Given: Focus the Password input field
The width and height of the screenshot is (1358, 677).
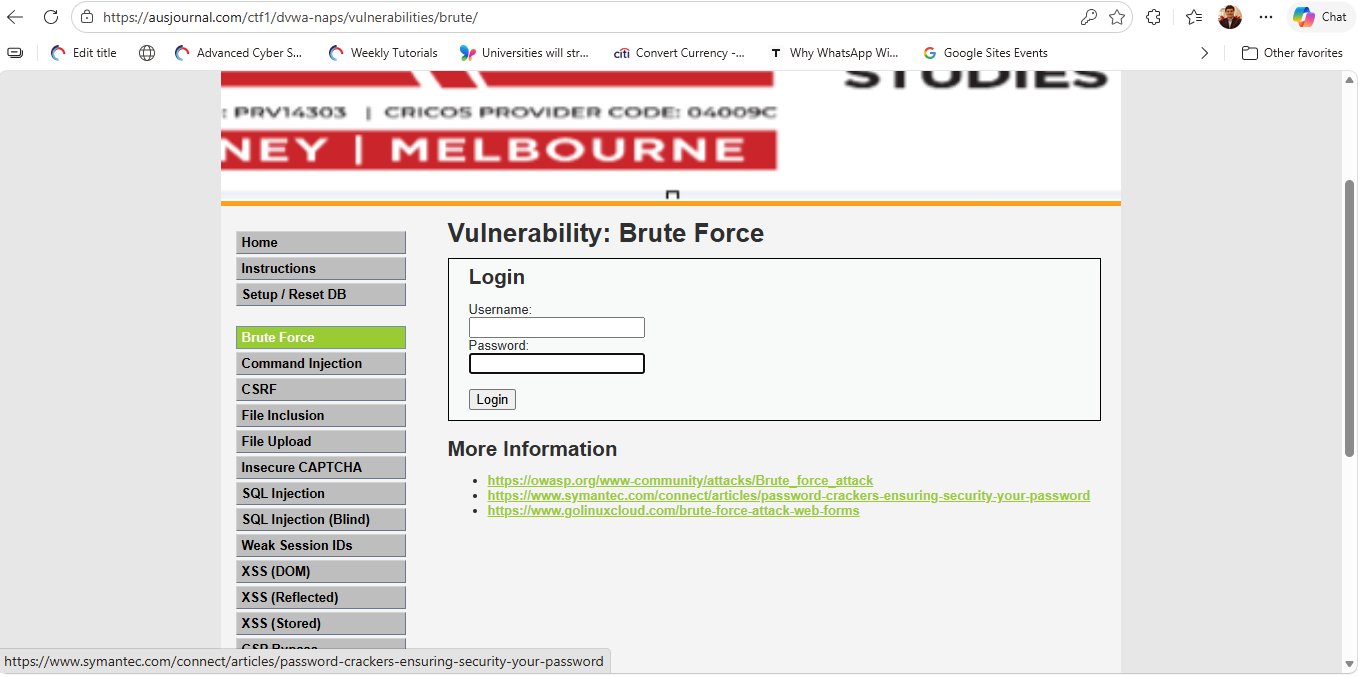Looking at the screenshot, I should (557, 364).
